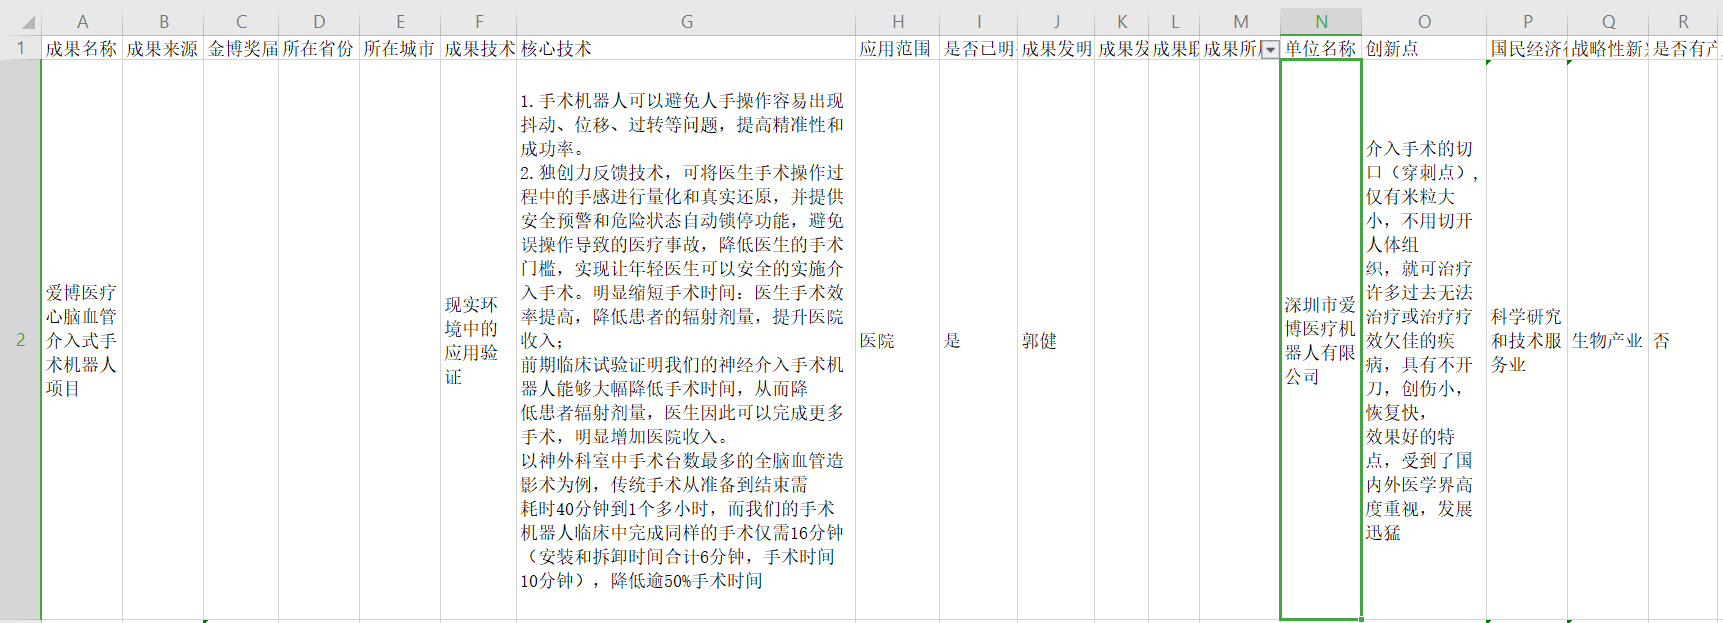Select the 科学研究和技术服务业 cell

coord(1526,341)
